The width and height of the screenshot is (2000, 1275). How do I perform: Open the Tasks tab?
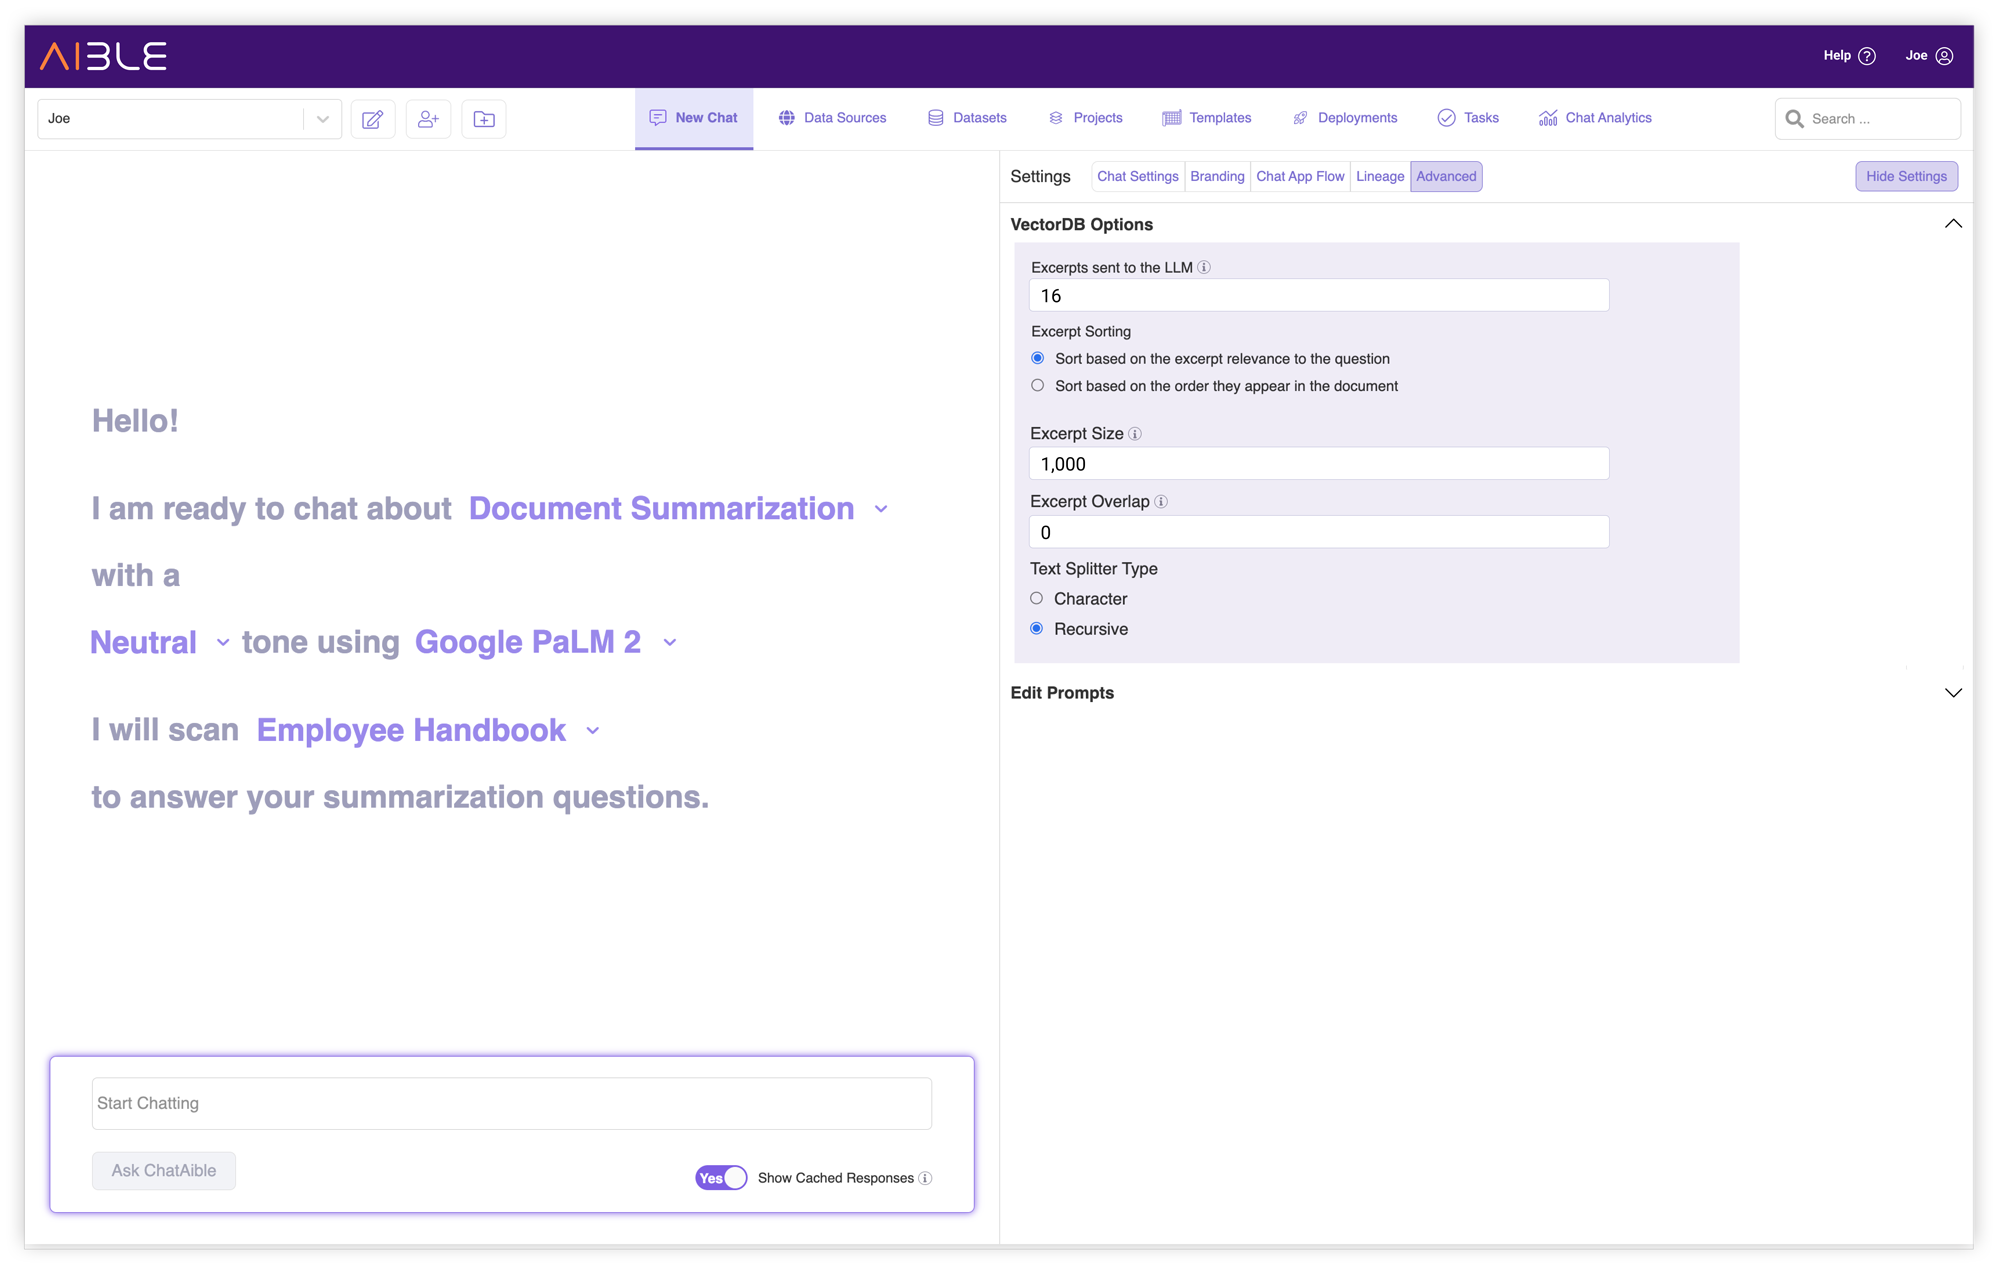(1468, 118)
